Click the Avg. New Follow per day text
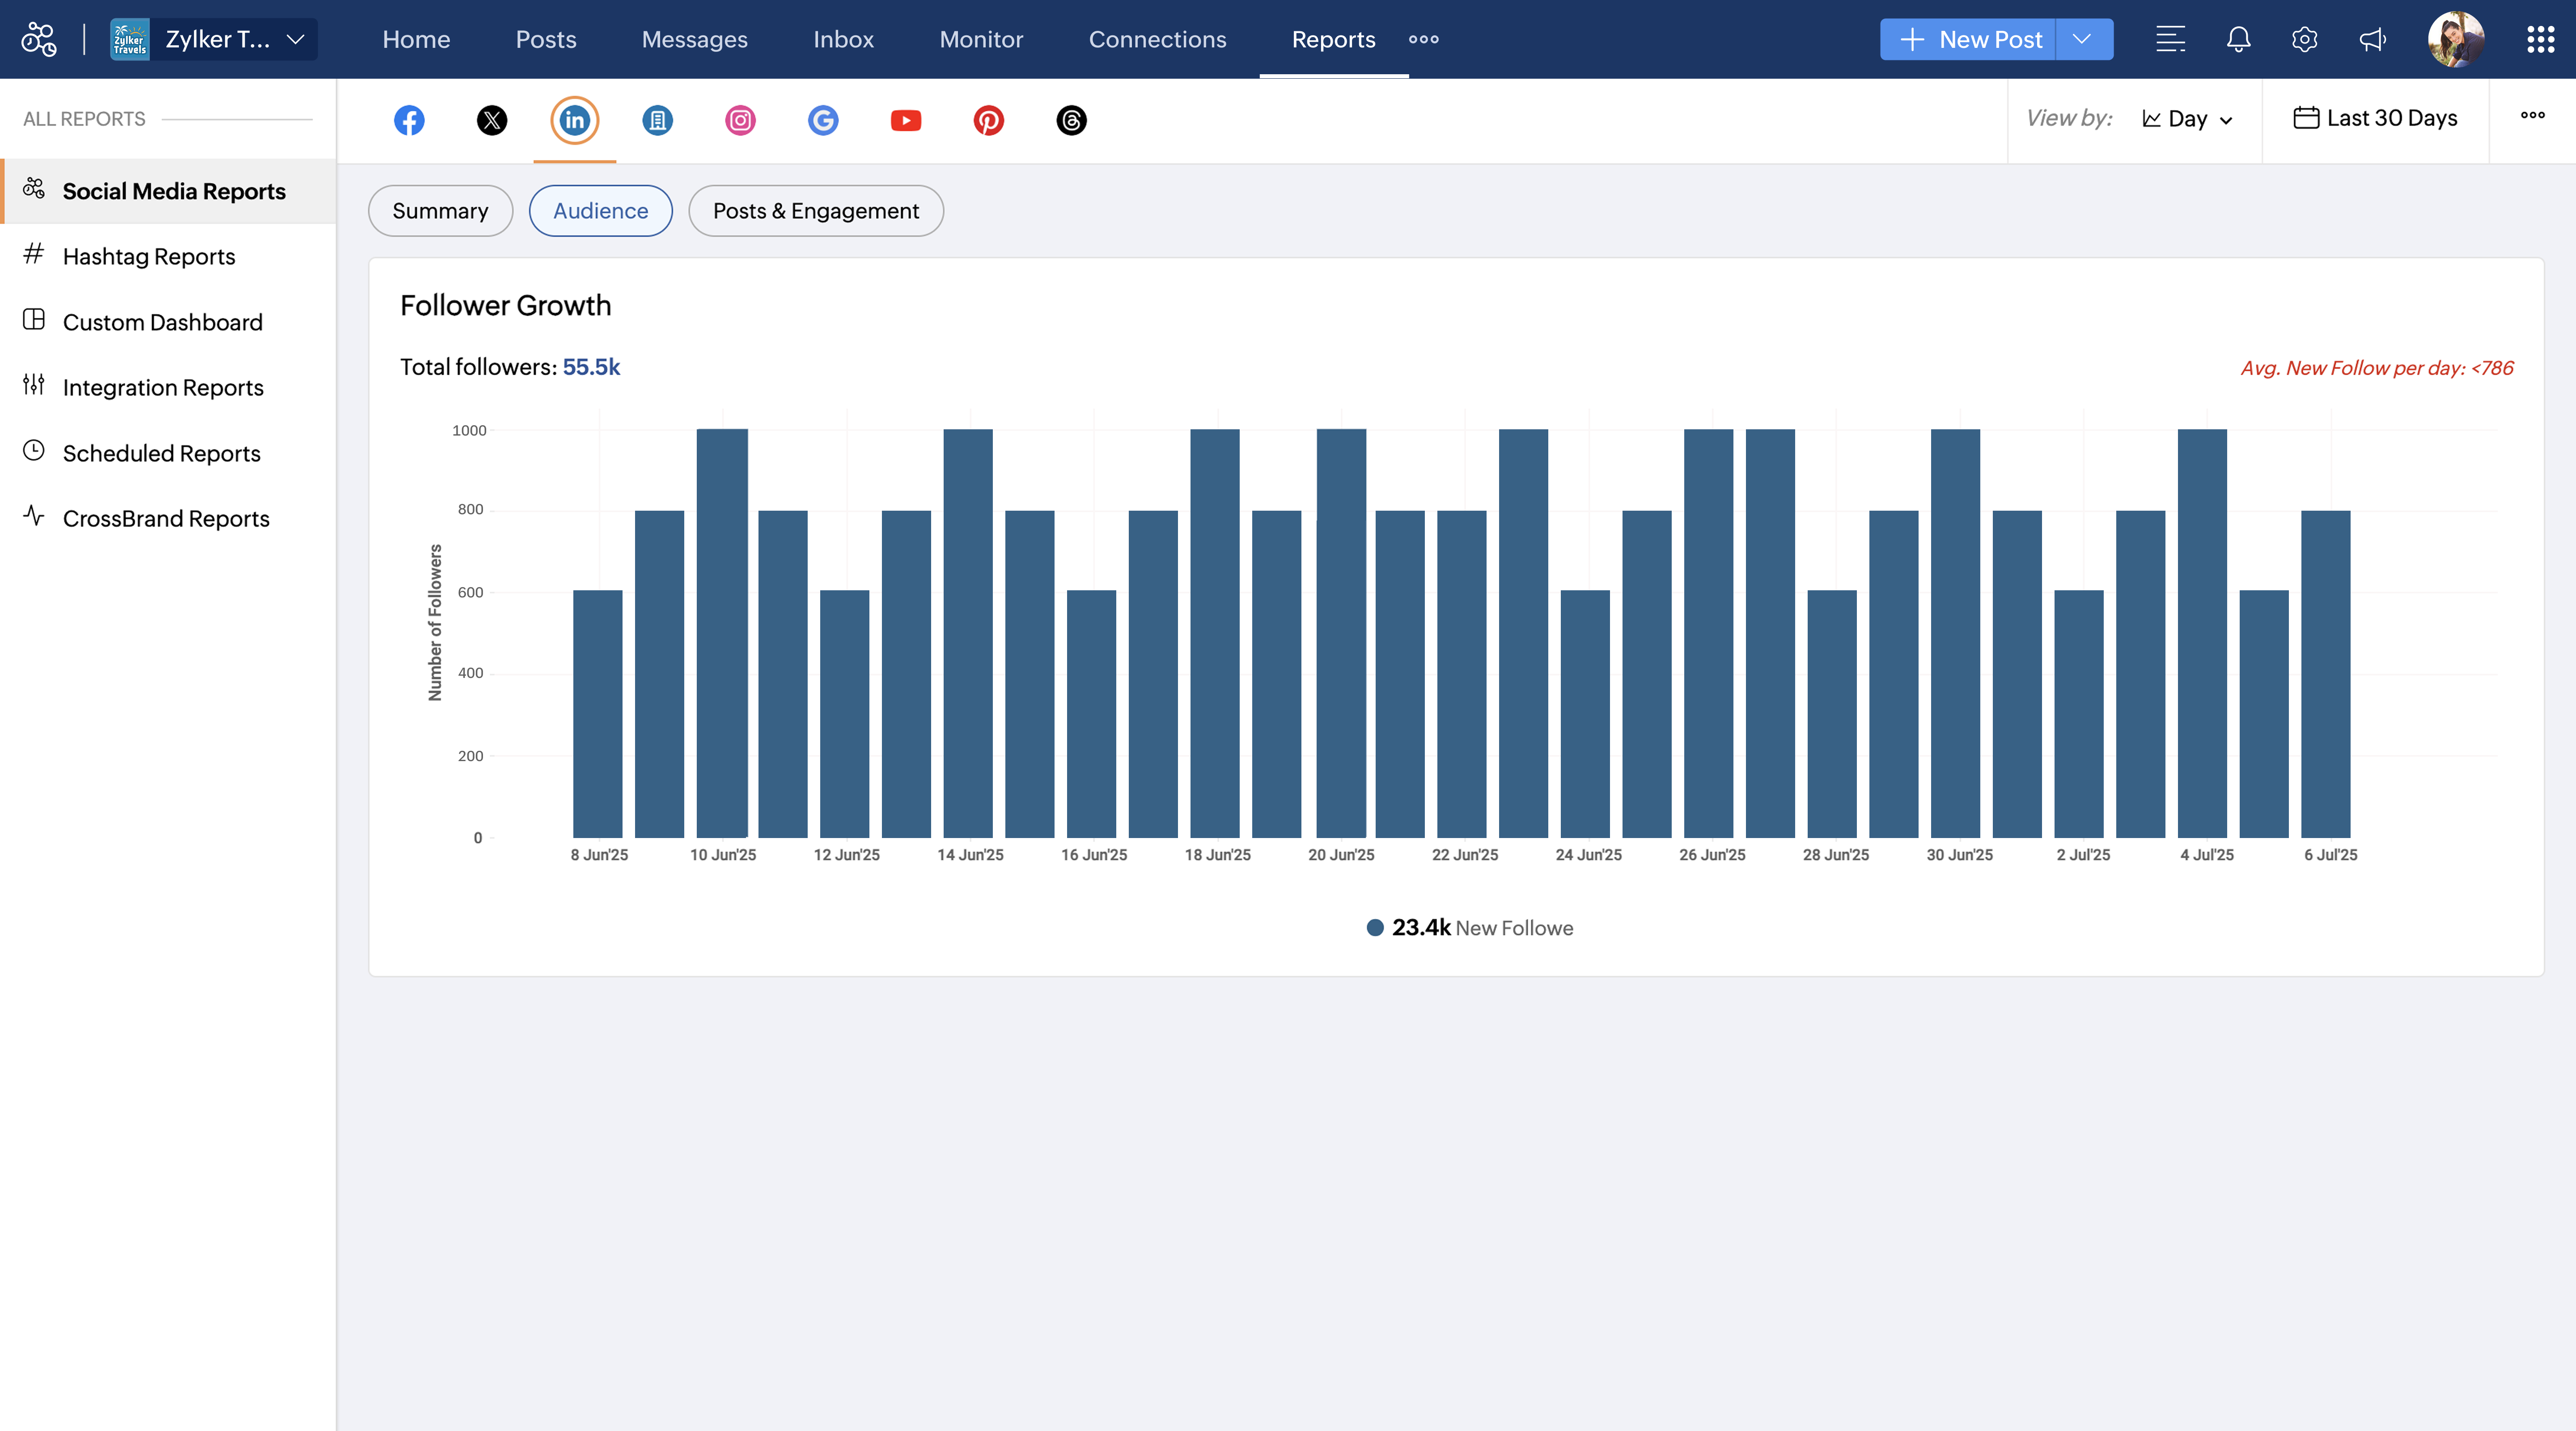Screen dimensions: 2576x1431 pos(2377,368)
